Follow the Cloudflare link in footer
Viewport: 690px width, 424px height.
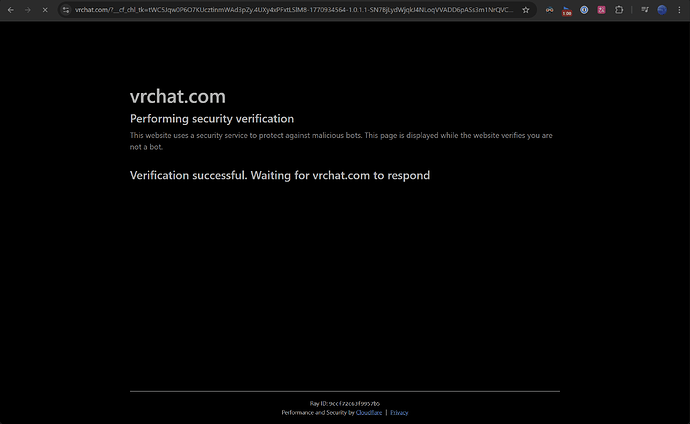(x=369, y=413)
